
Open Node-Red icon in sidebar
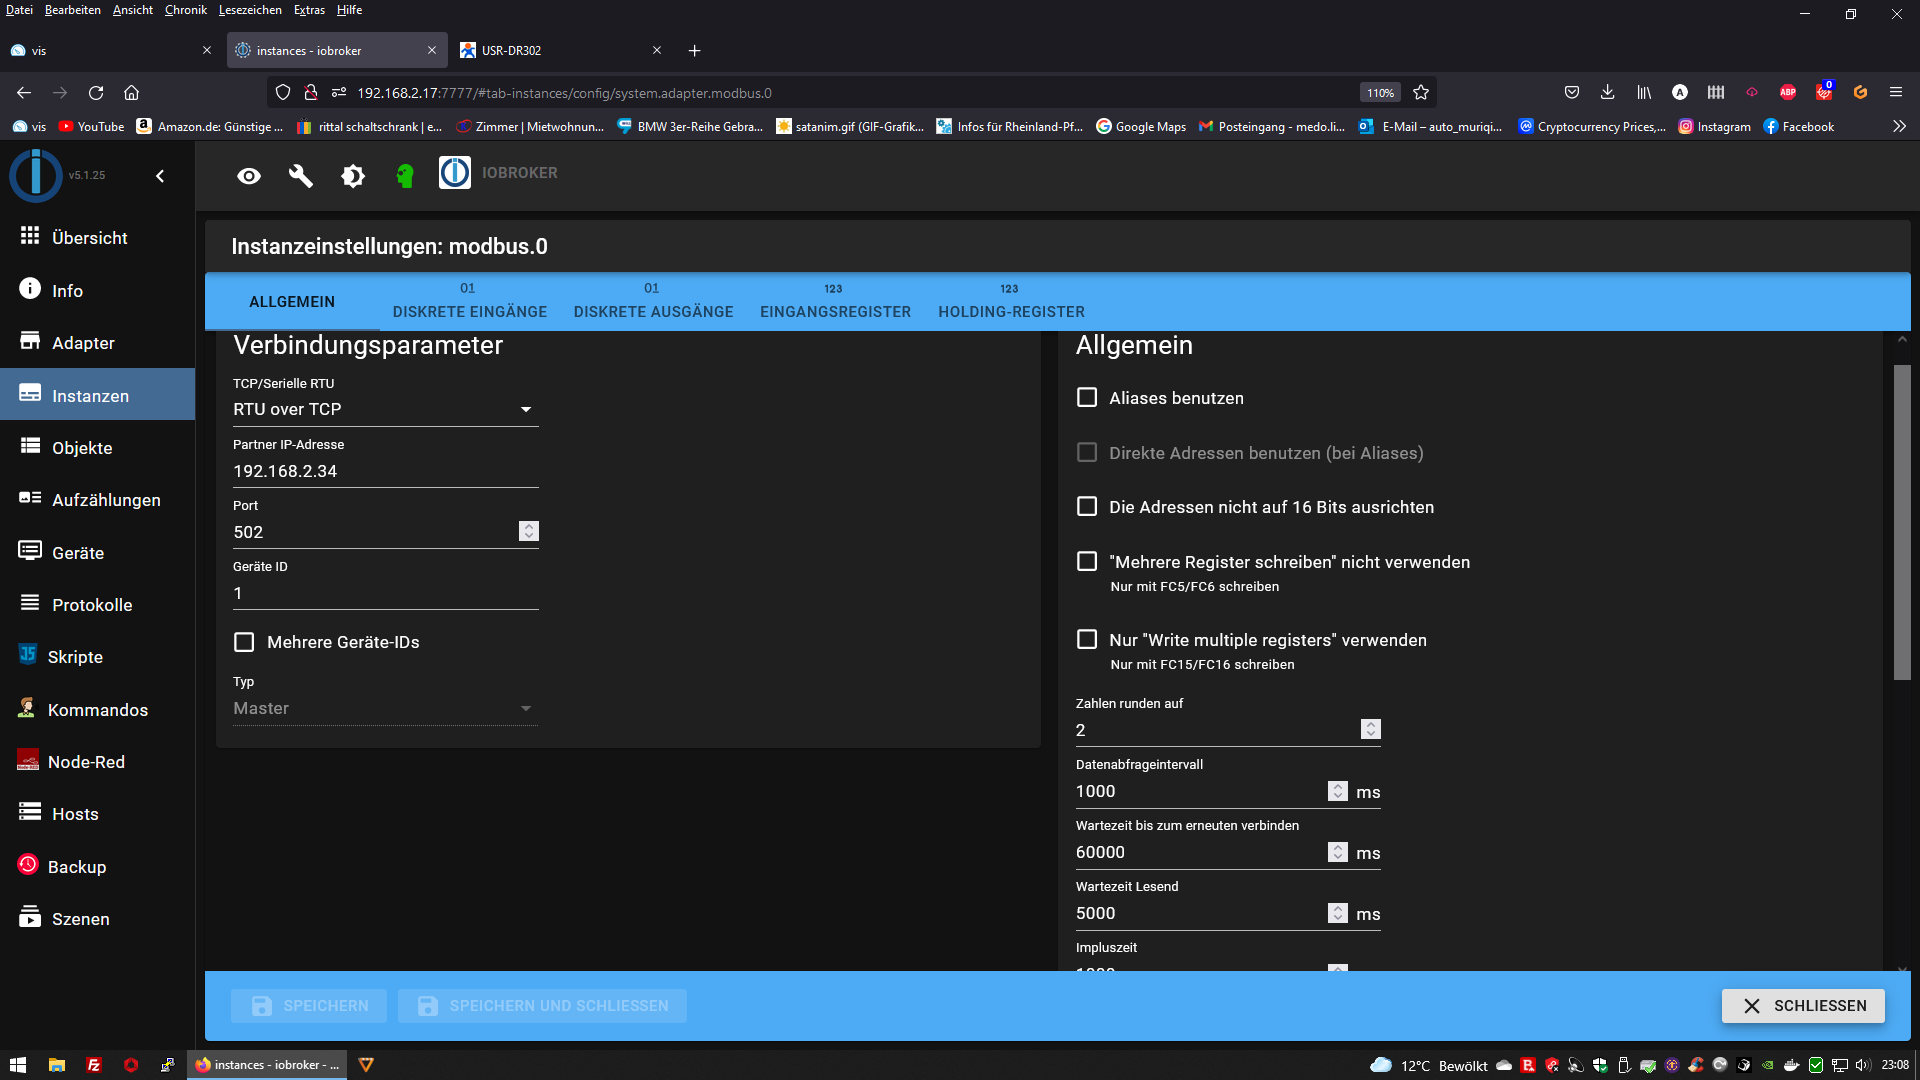(28, 760)
